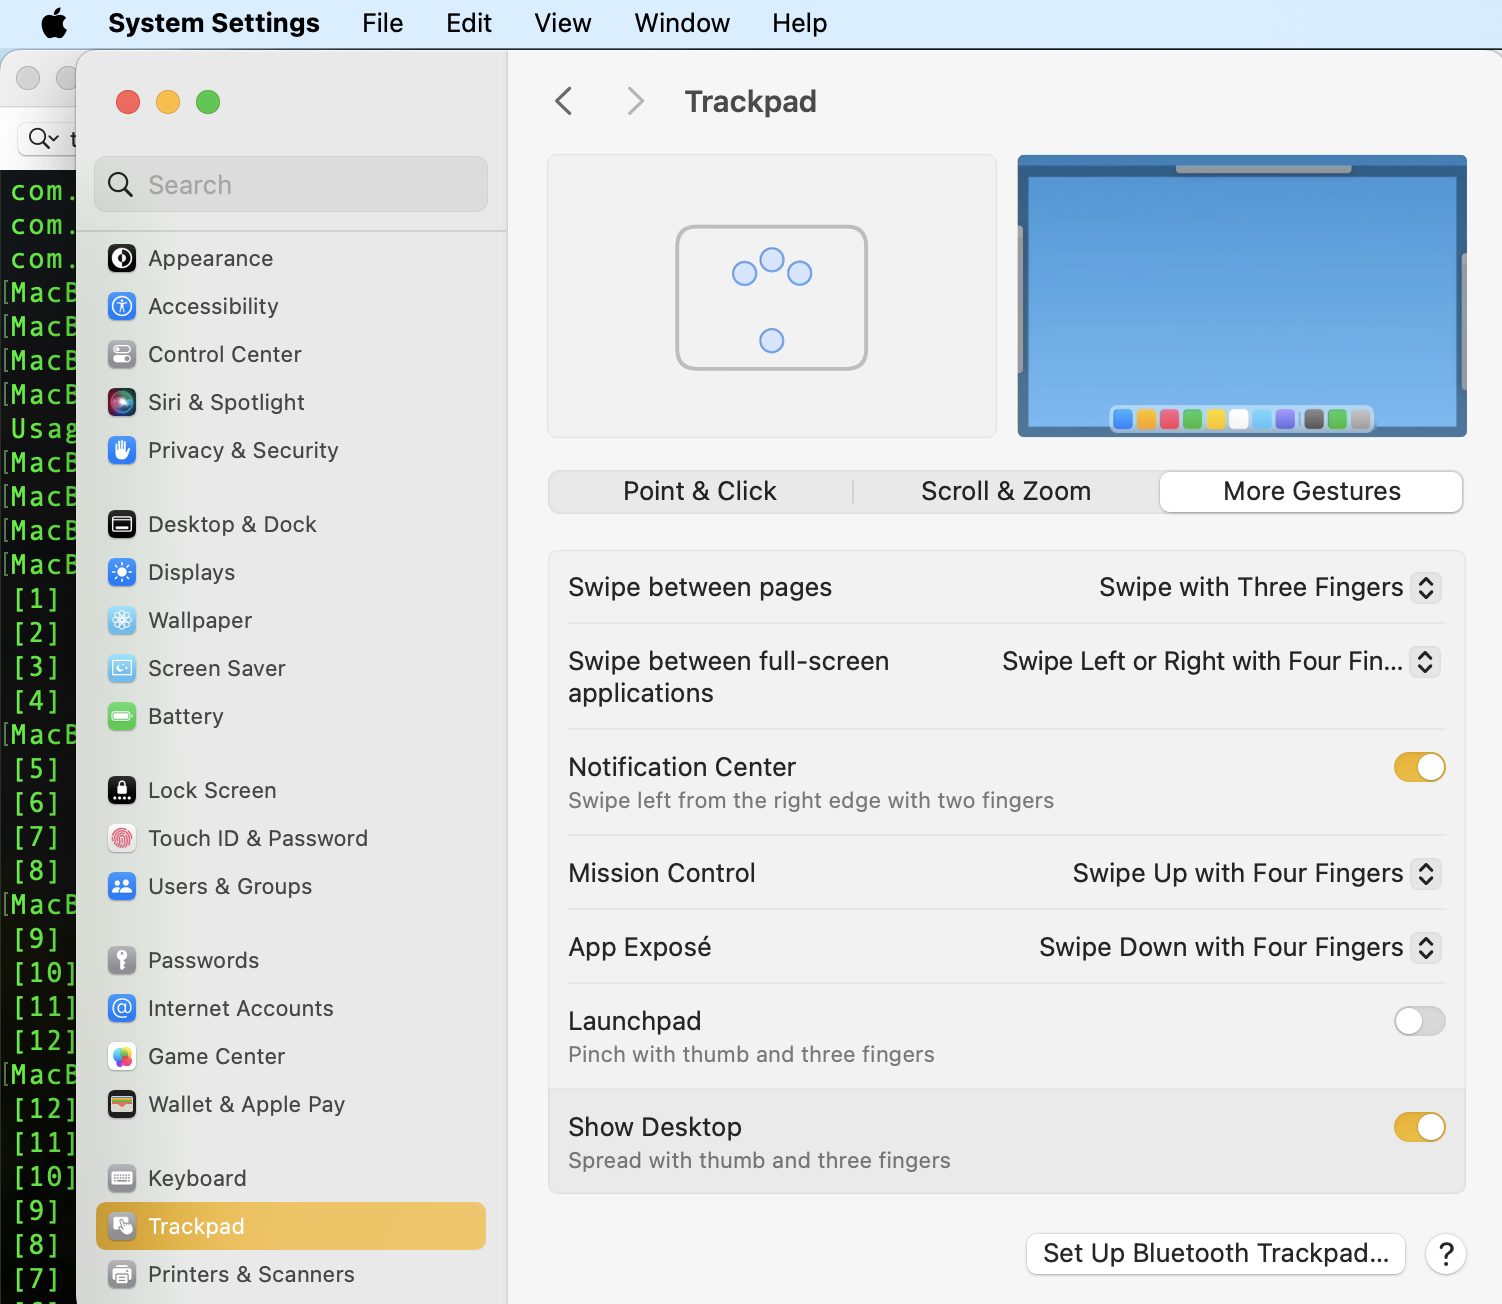The width and height of the screenshot is (1502, 1304).
Task: Select Game Center label in sidebar
Action: pyautogui.click(x=217, y=1056)
